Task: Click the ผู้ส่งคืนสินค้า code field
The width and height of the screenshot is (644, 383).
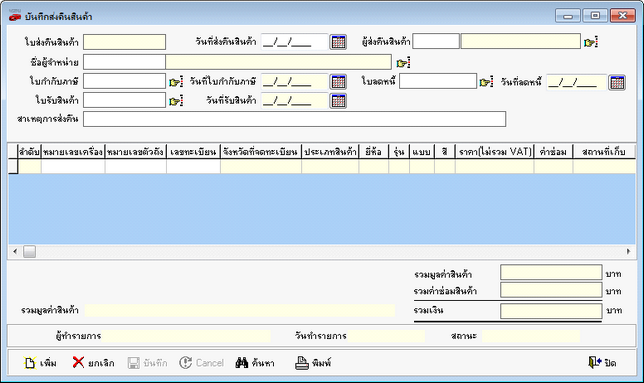Action: pos(436,41)
